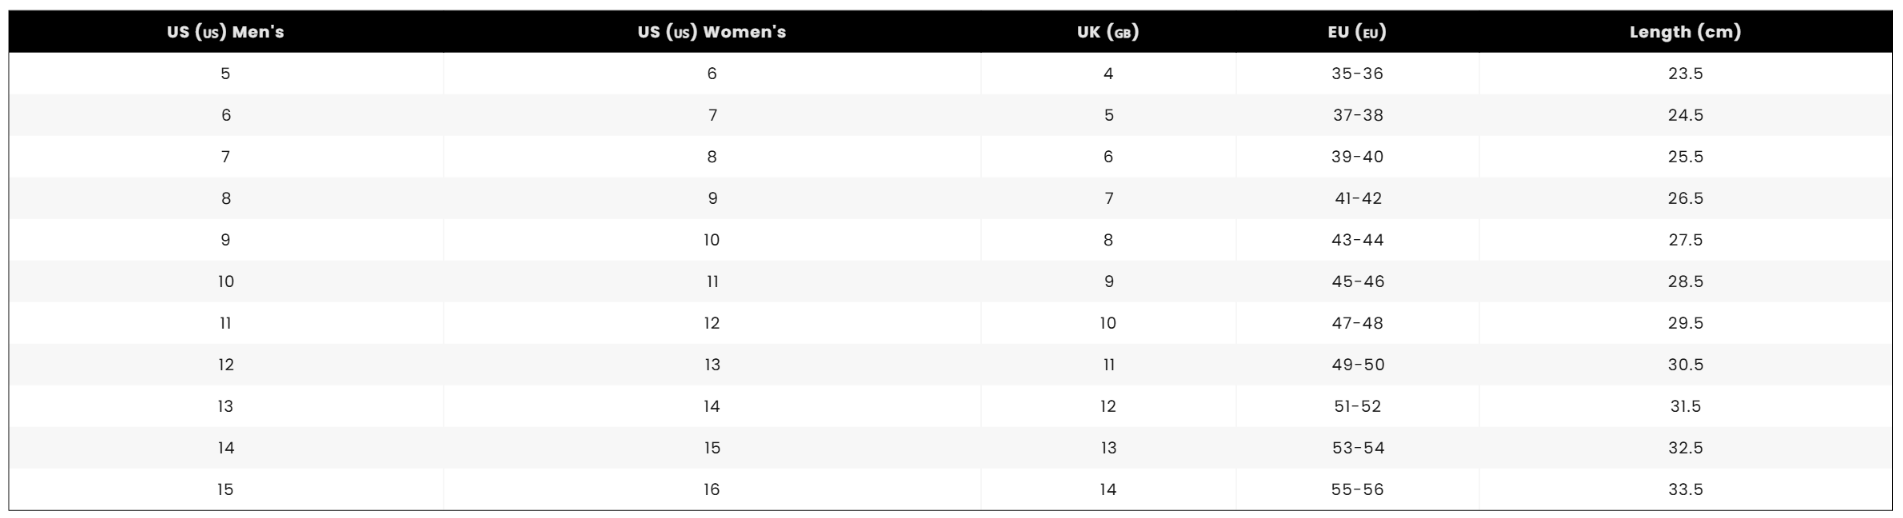This screenshot has height=518, width=1903.
Task: Select the EU size 43-44 cell
Action: click(1358, 240)
